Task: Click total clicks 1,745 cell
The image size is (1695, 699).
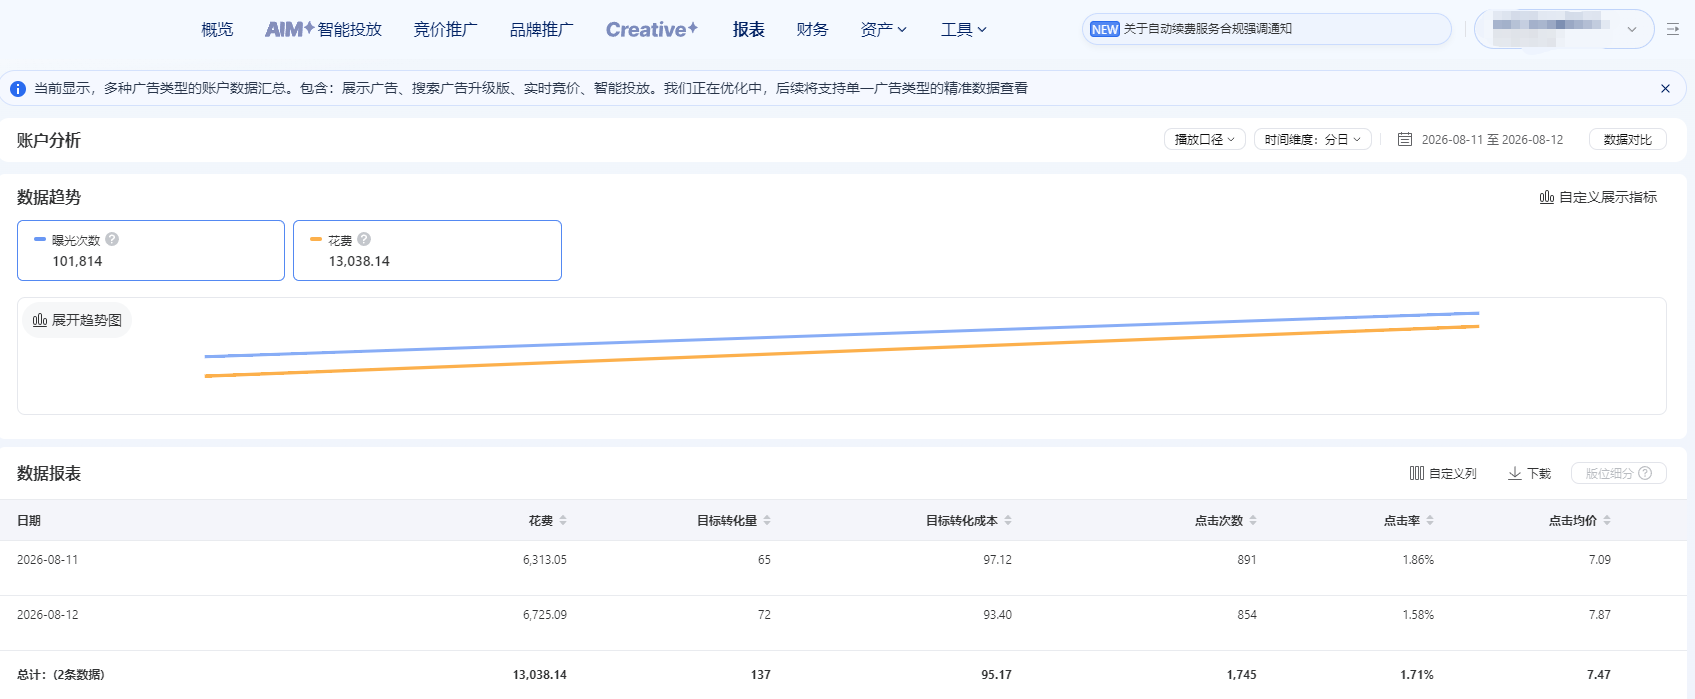Action: click(1242, 675)
